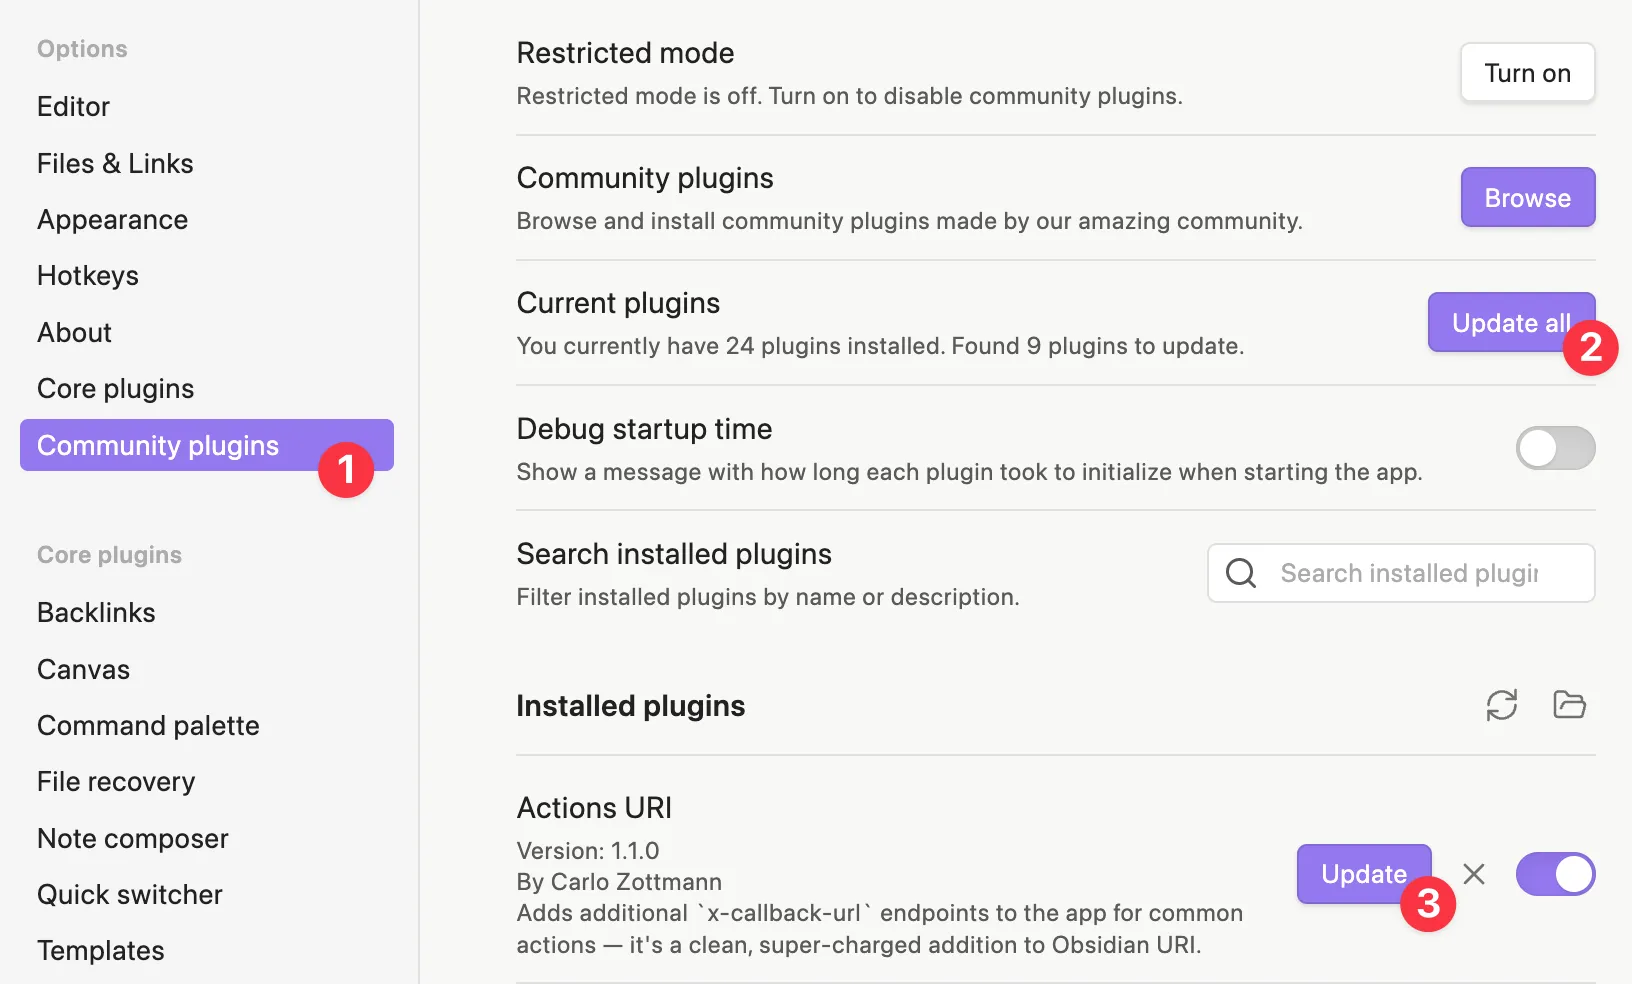Click the magnifying glass search icon
Screen dimensions: 1632x984
1241,573
